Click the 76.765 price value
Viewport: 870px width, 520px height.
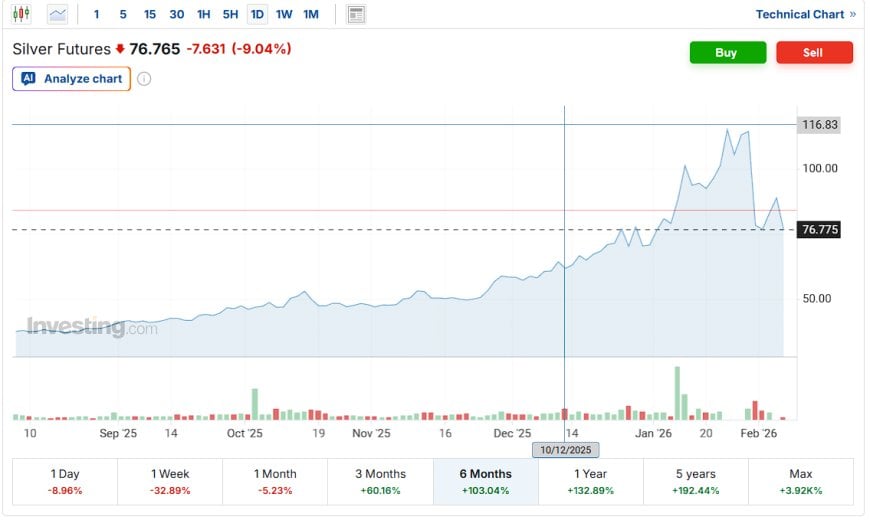coord(155,49)
